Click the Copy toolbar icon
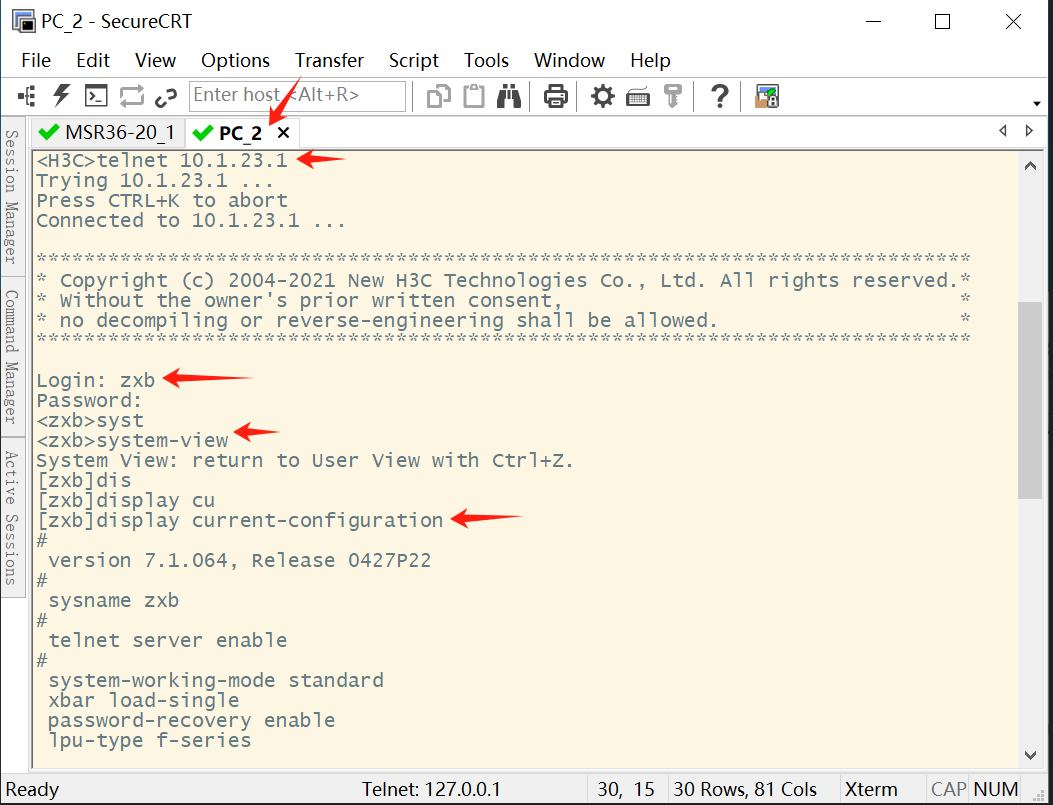The height and width of the screenshot is (805, 1053). (x=439, y=97)
